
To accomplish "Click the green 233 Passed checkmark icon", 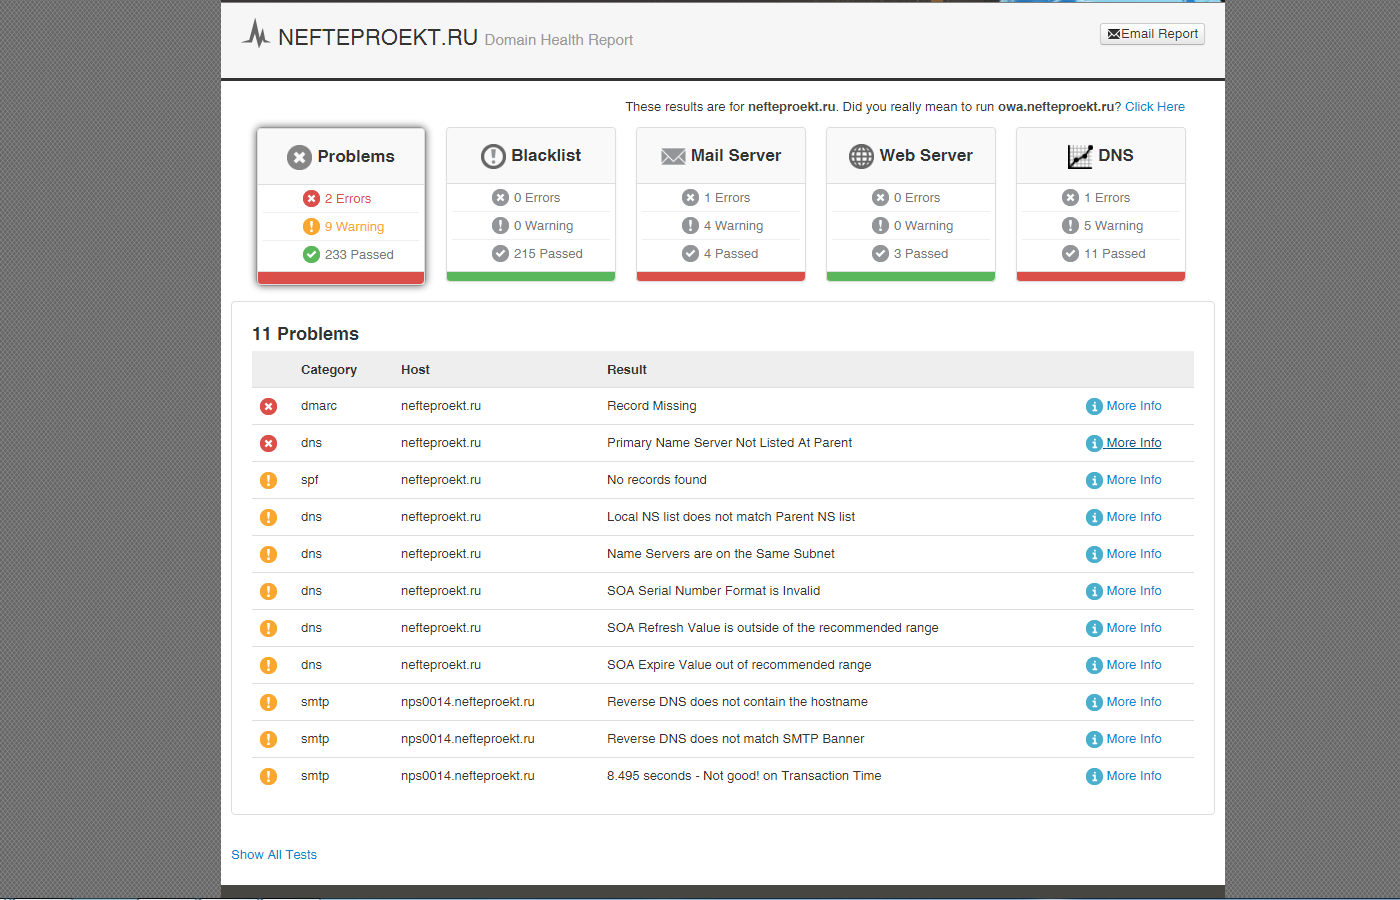I will 311,255.
